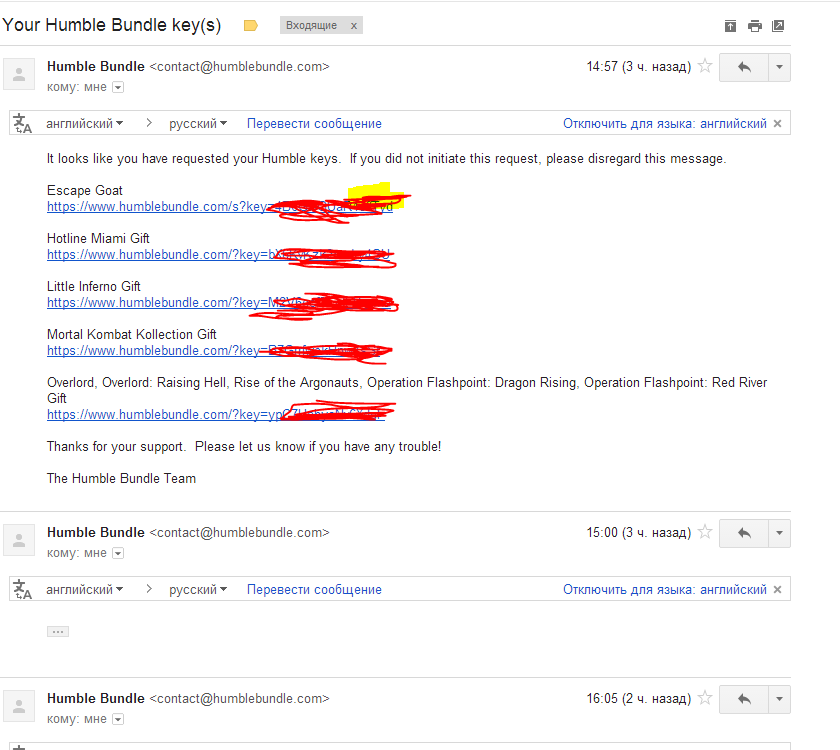Open more options for the 15:00 message

779,533
